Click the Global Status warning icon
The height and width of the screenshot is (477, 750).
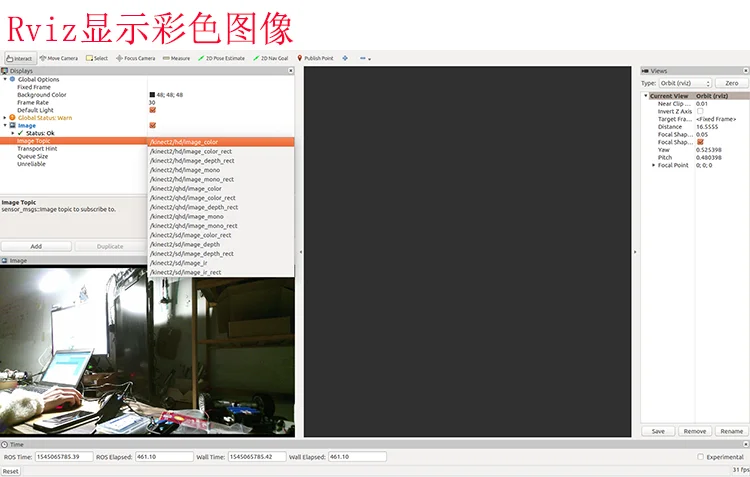coord(12,117)
